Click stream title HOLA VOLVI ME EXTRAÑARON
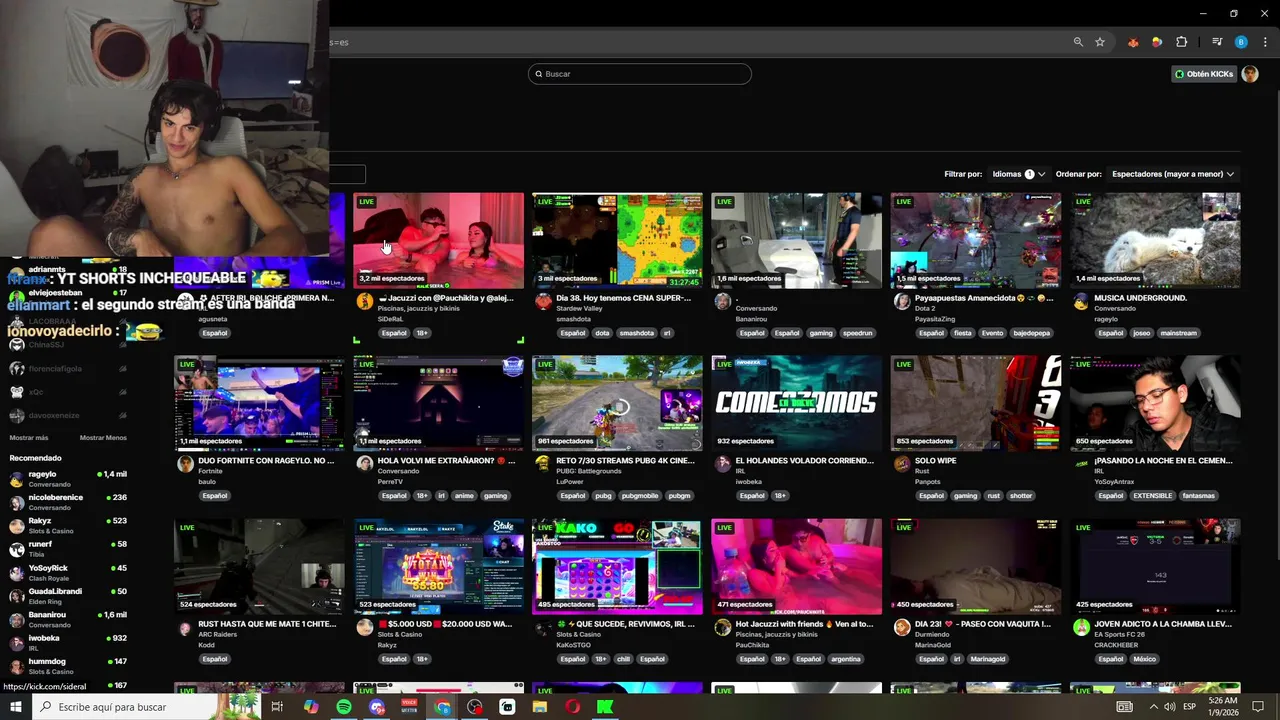 446,461
